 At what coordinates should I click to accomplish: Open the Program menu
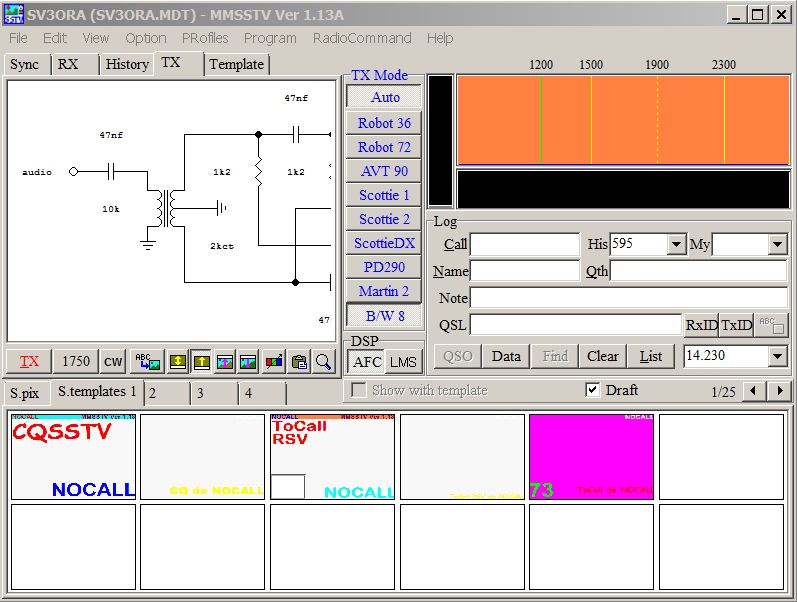pyautogui.click(x=270, y=38)
